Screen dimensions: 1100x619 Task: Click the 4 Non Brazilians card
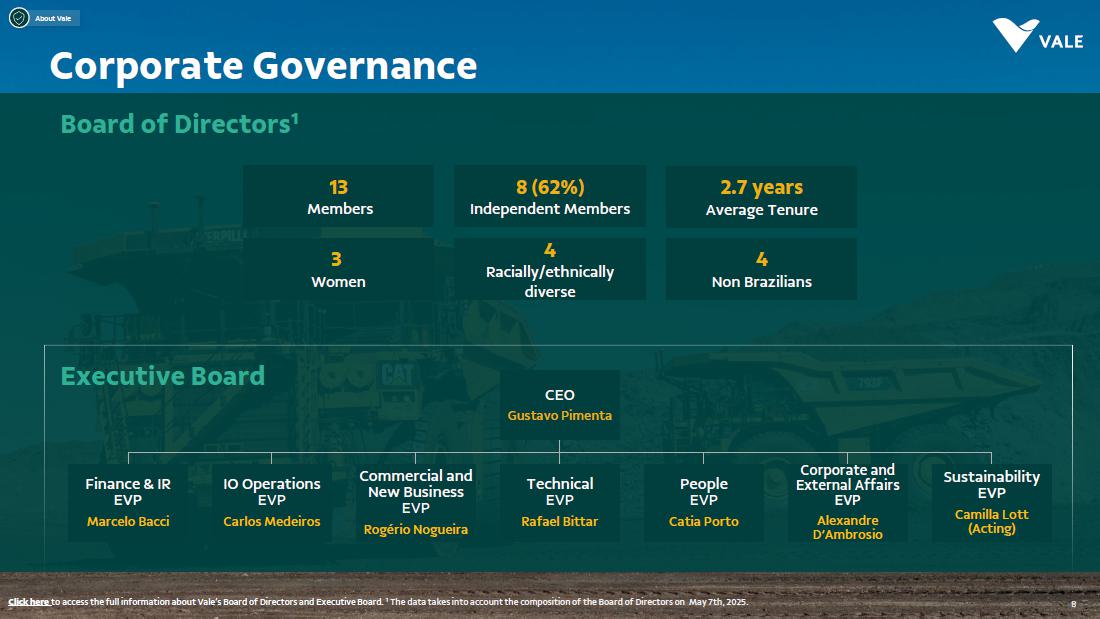761,269
